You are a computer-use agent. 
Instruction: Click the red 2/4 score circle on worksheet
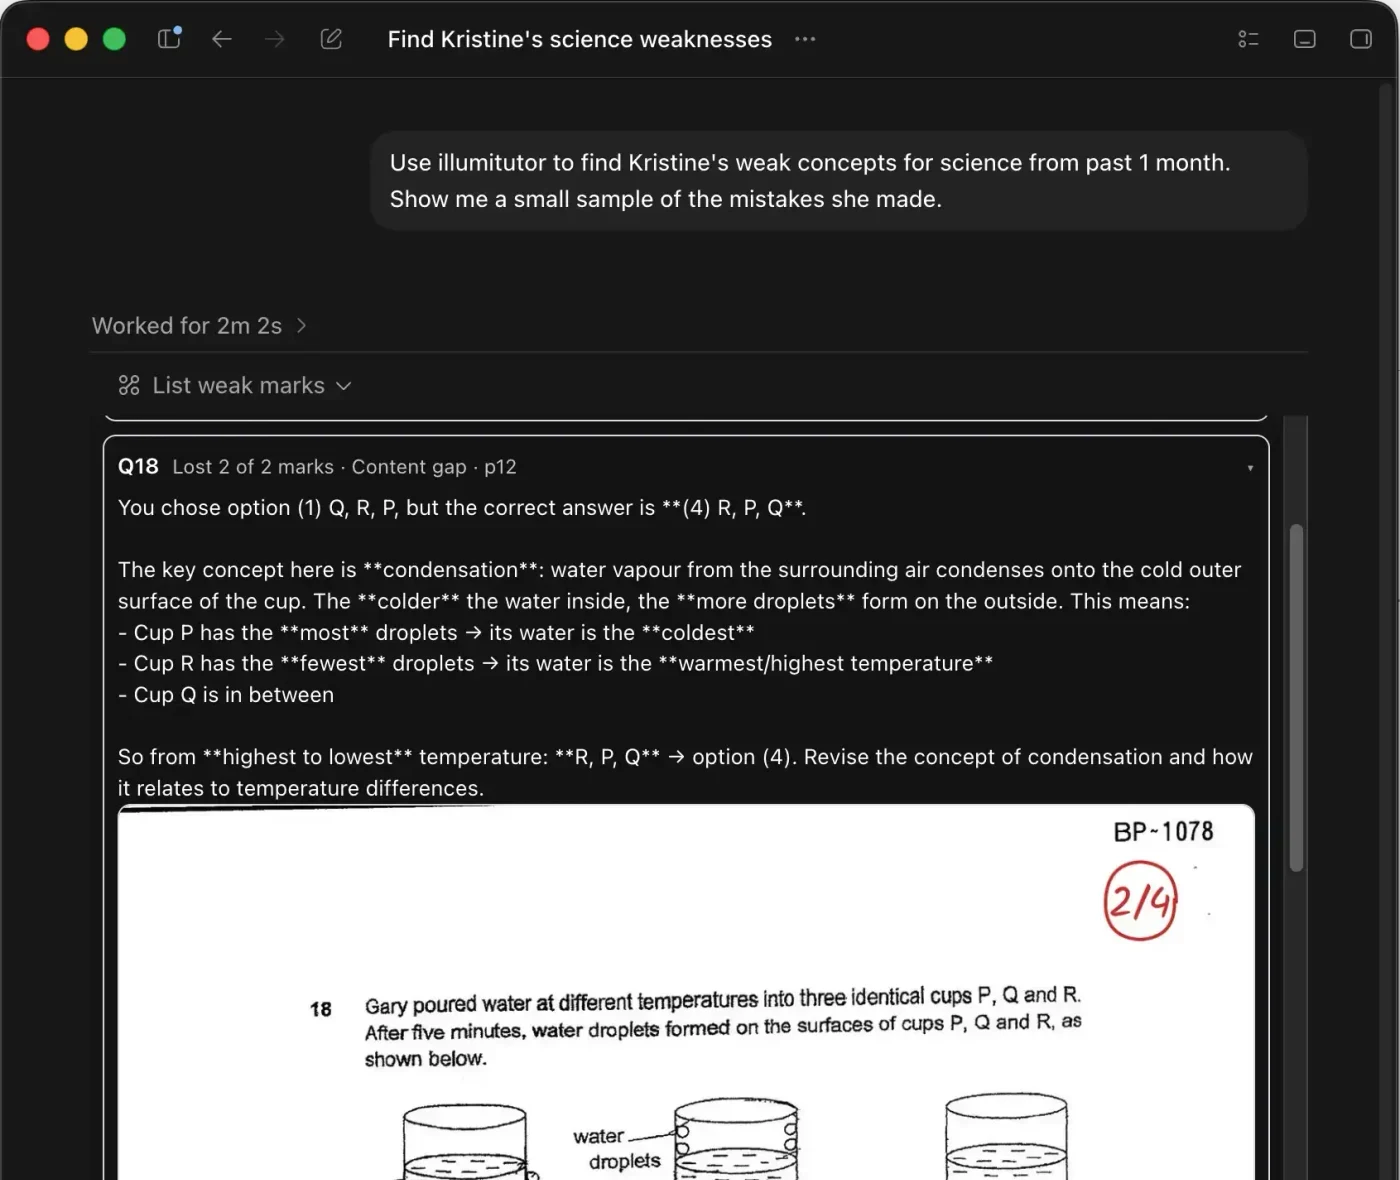(x=1140, y=901)
